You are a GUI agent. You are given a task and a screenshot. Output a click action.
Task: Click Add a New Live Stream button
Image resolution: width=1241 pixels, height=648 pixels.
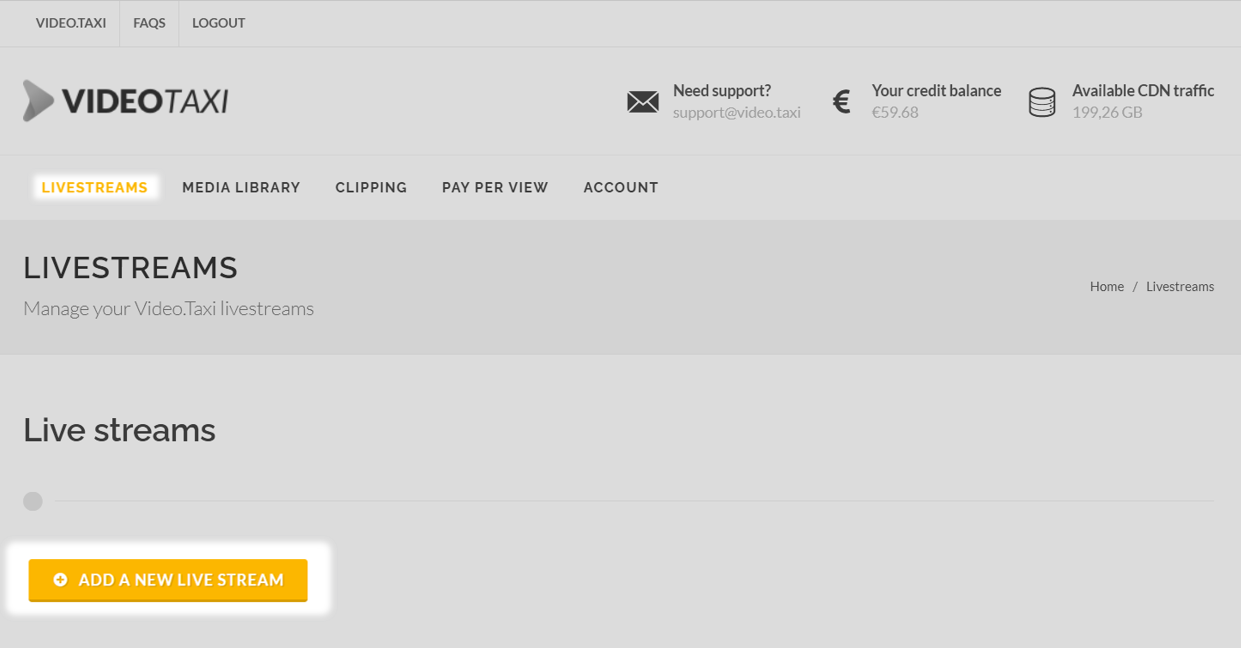pyautogui.click(x=168, y=580)
